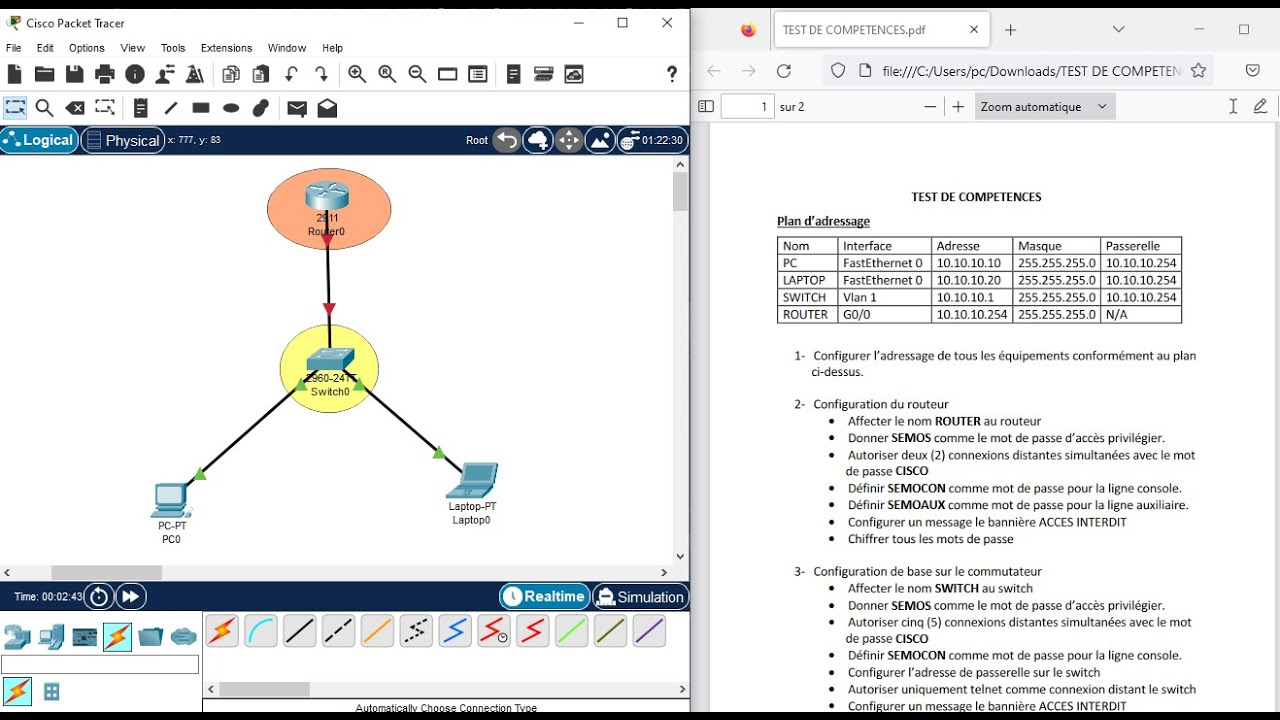Open the Edit menu
The width and height of the screenshot is (1280, 720).
point(45,48)
